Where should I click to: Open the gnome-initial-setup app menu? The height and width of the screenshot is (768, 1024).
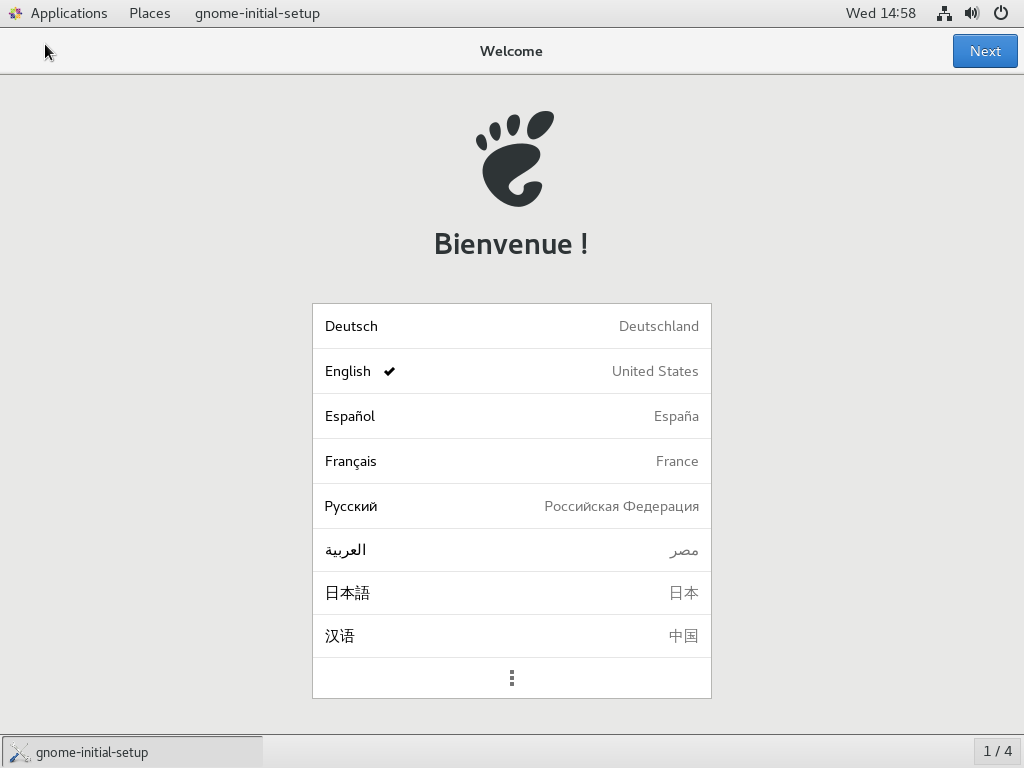[257, 13]
